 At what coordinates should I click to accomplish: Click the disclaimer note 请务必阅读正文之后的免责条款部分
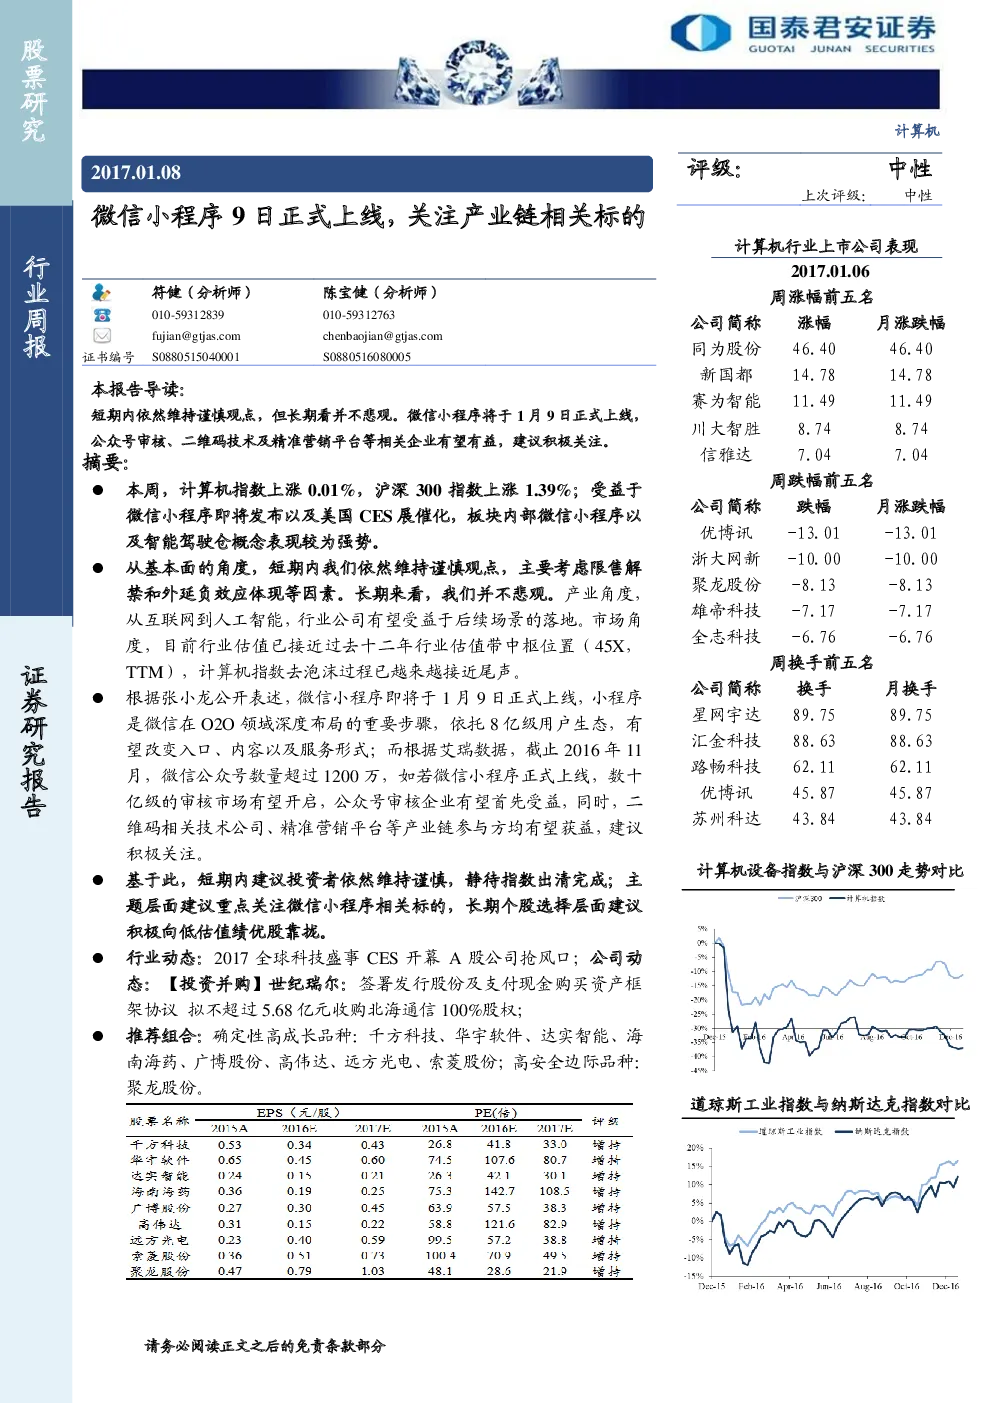pos(265,1346)
